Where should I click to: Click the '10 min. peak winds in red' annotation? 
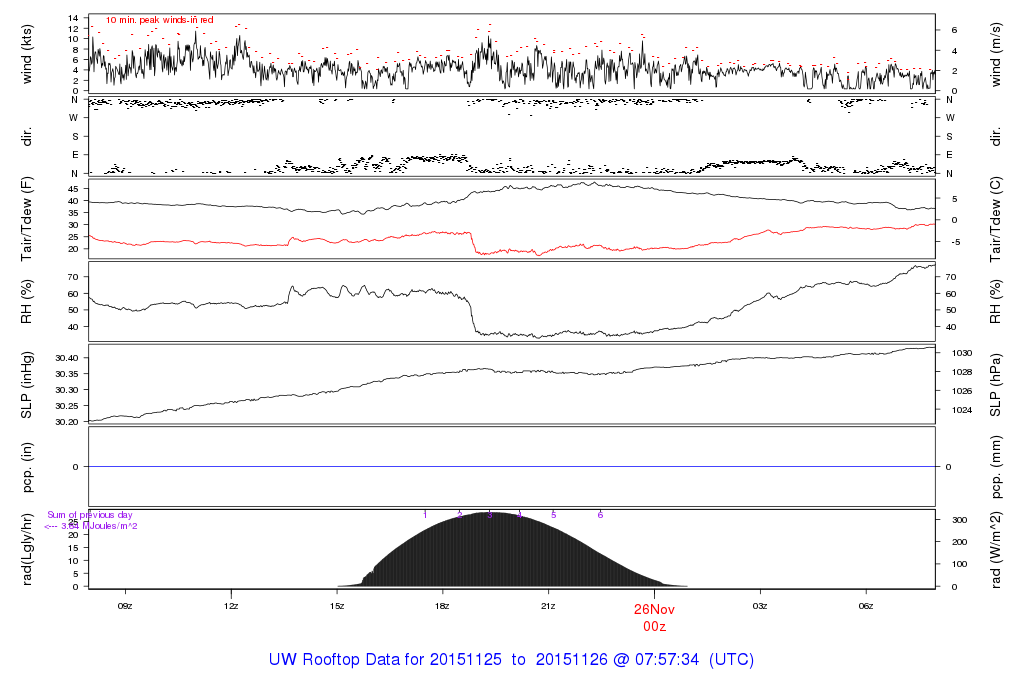pyautogui.click(x=159, y=20)
